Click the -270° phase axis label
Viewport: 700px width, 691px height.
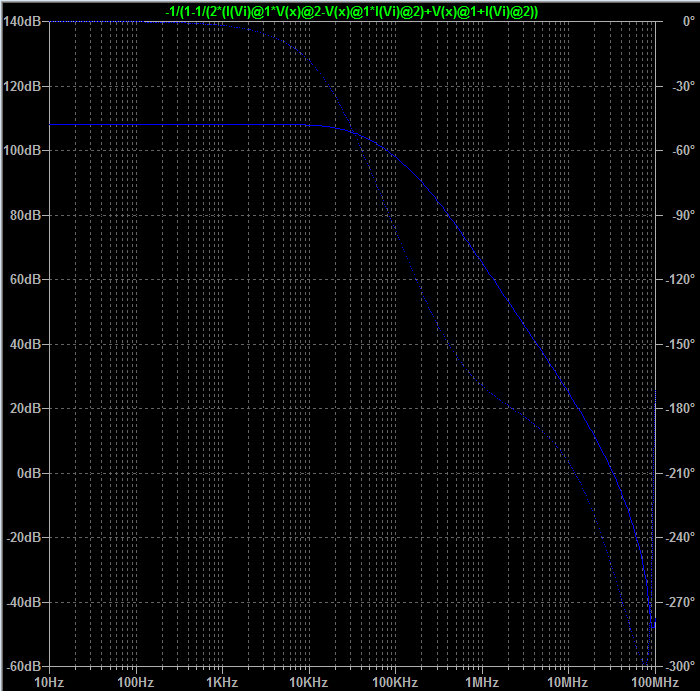coord(680,602)
